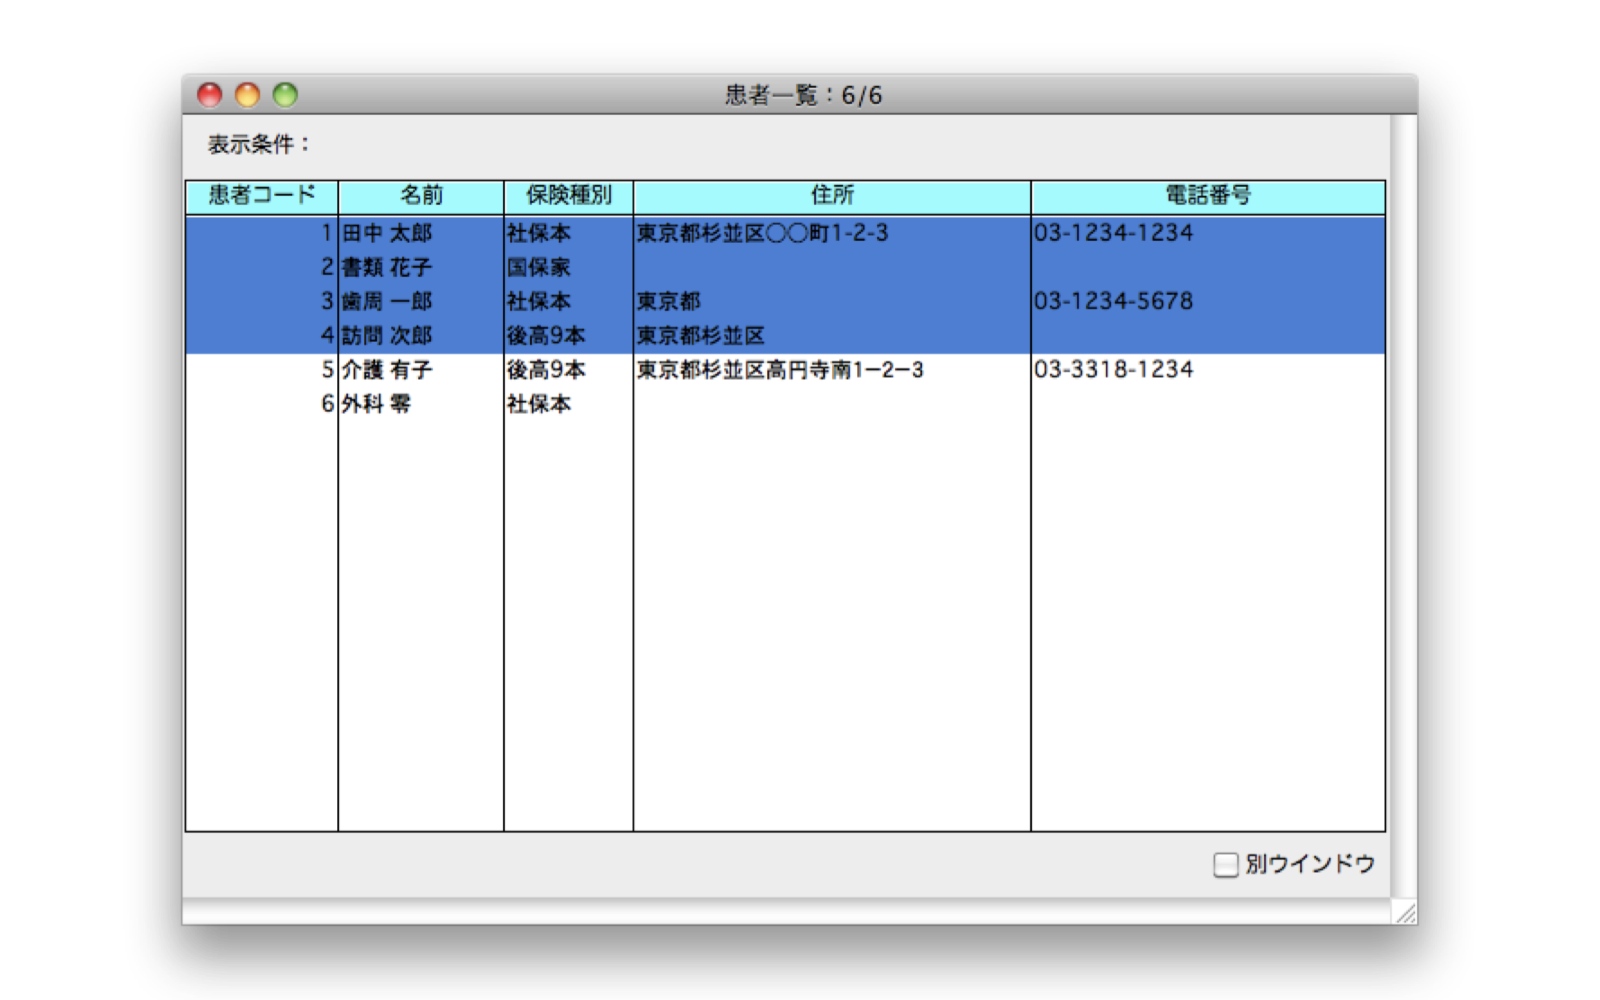This screenshot has width=1600, height=1000.
Task: Select patient 田中 太郎 row
Action: tap(387, 234)
